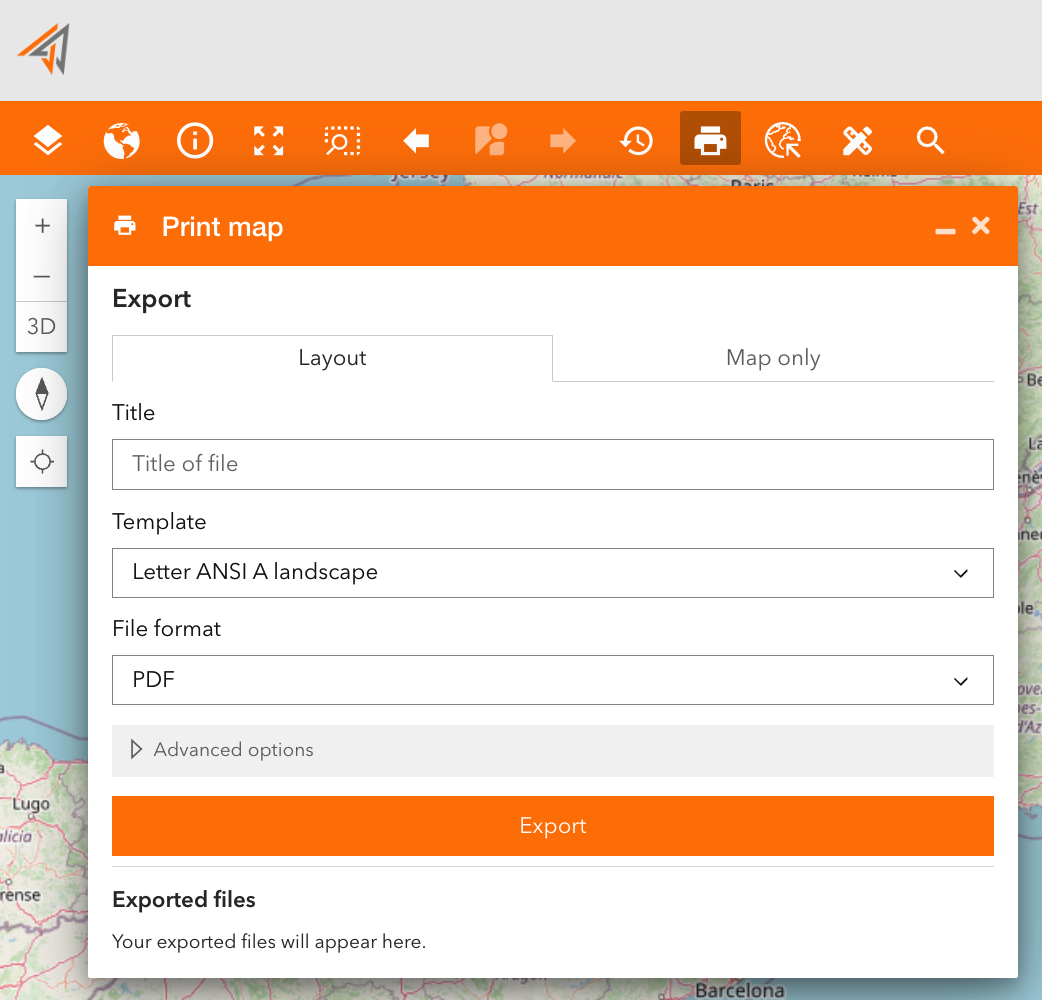
Task: Zoom to full extent arrows icon
Action: (268, 140)
